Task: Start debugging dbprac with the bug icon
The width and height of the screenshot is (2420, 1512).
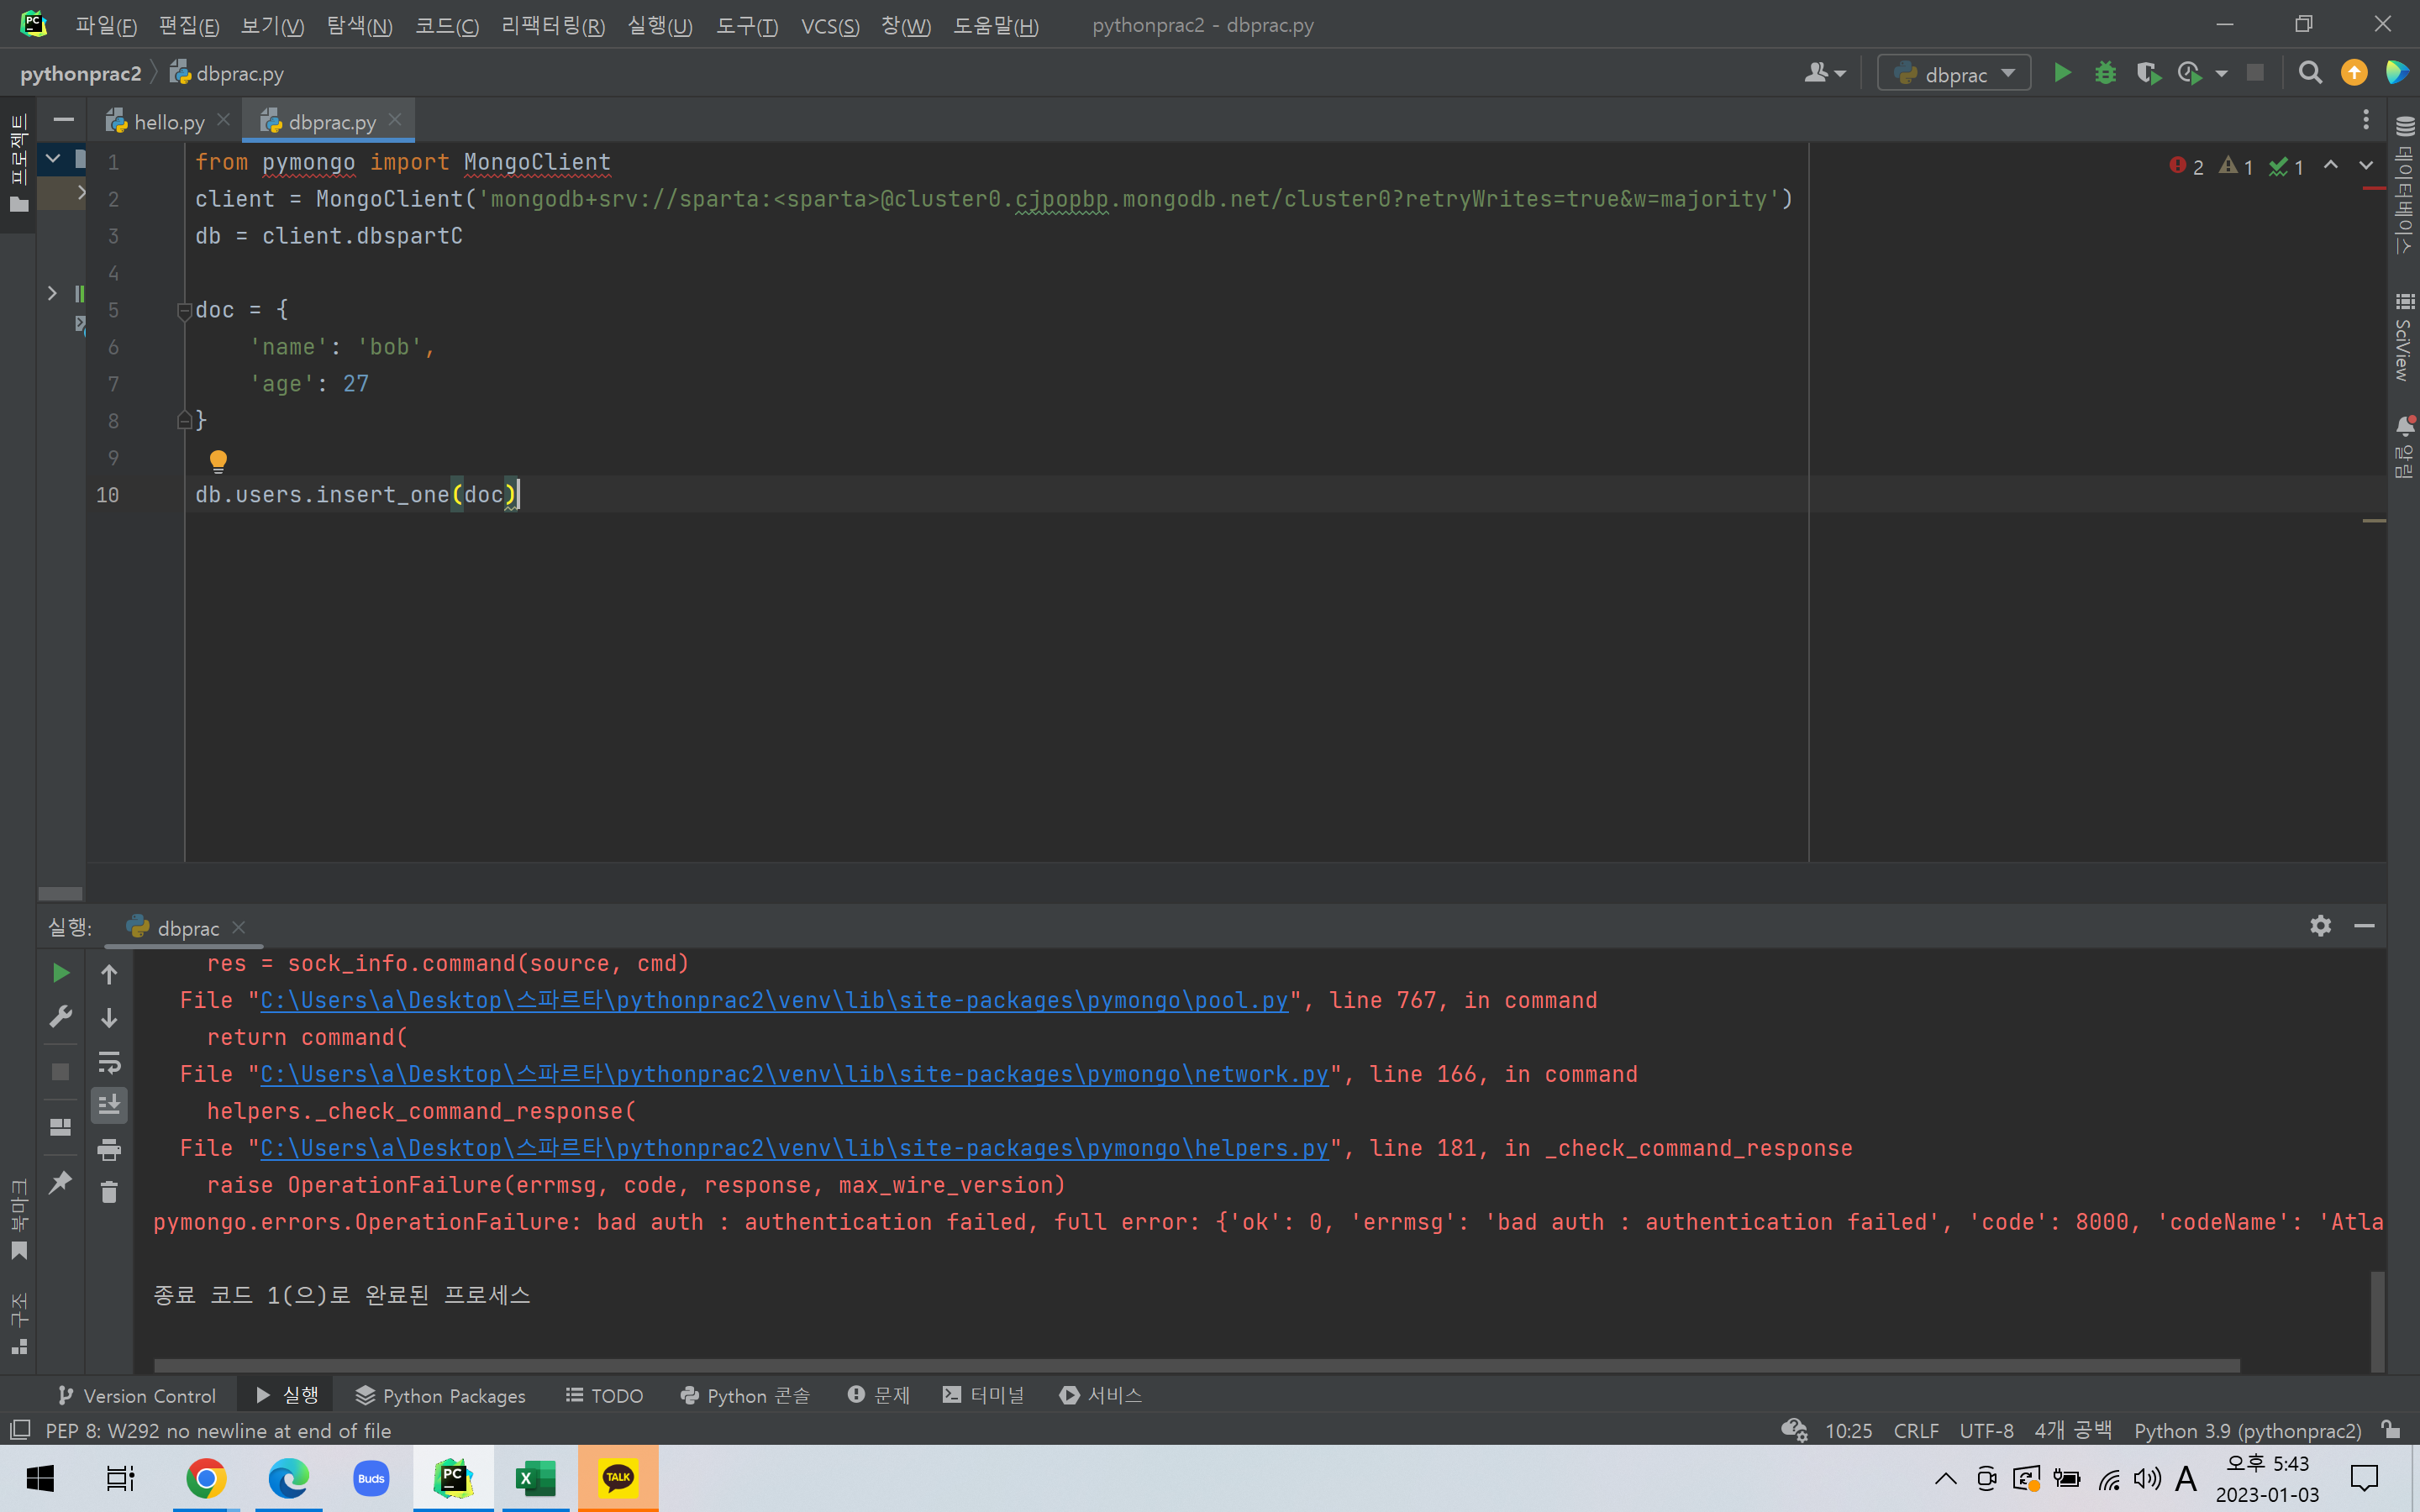Action: [2105, 73]
